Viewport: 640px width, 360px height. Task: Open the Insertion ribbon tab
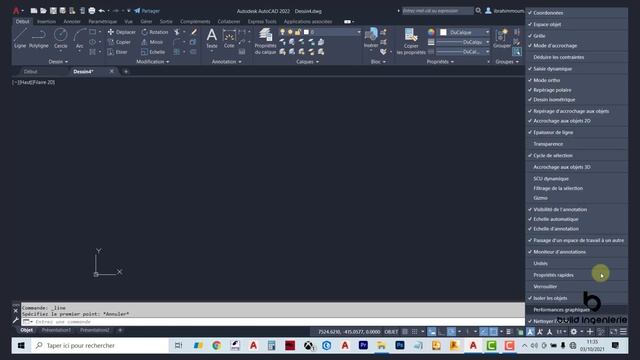pos(46,22)
